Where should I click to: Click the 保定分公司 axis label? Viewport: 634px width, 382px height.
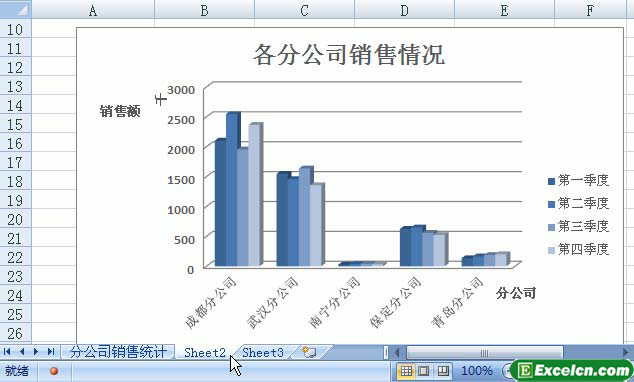pyautogui.click(x=395, y=303)
